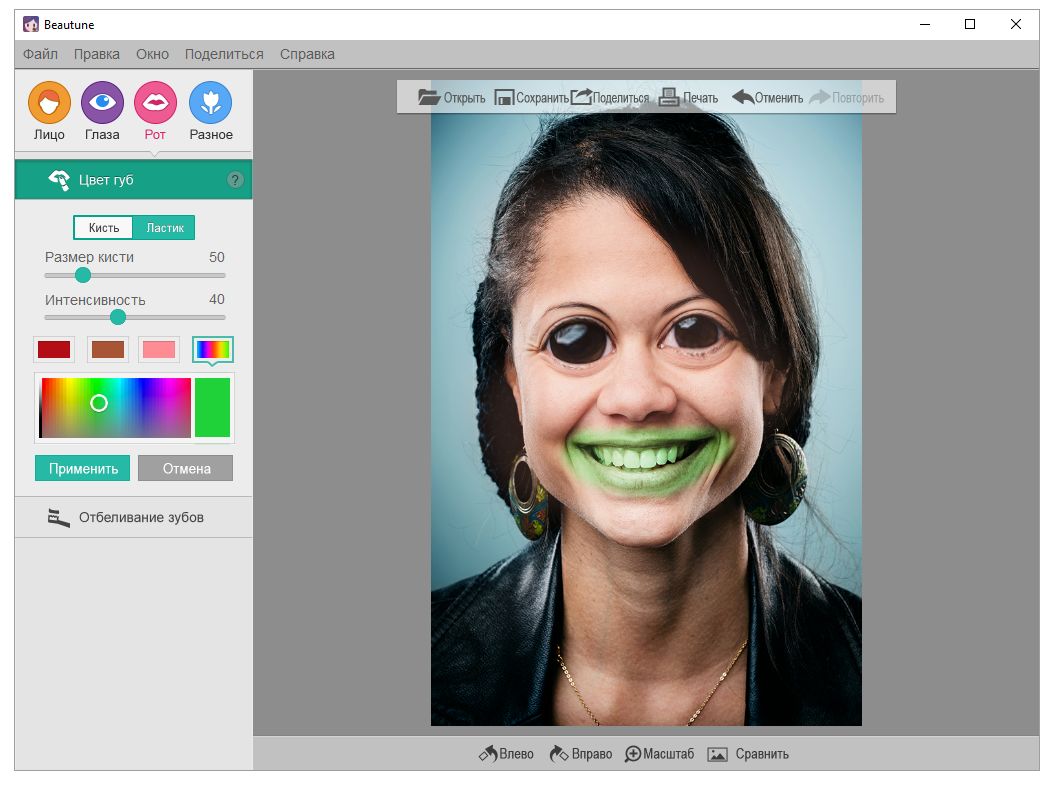Viewport: 1059px width, 787px height.
Task: Open the Разное (Misc) tools icon
Action: pos(210,103)
